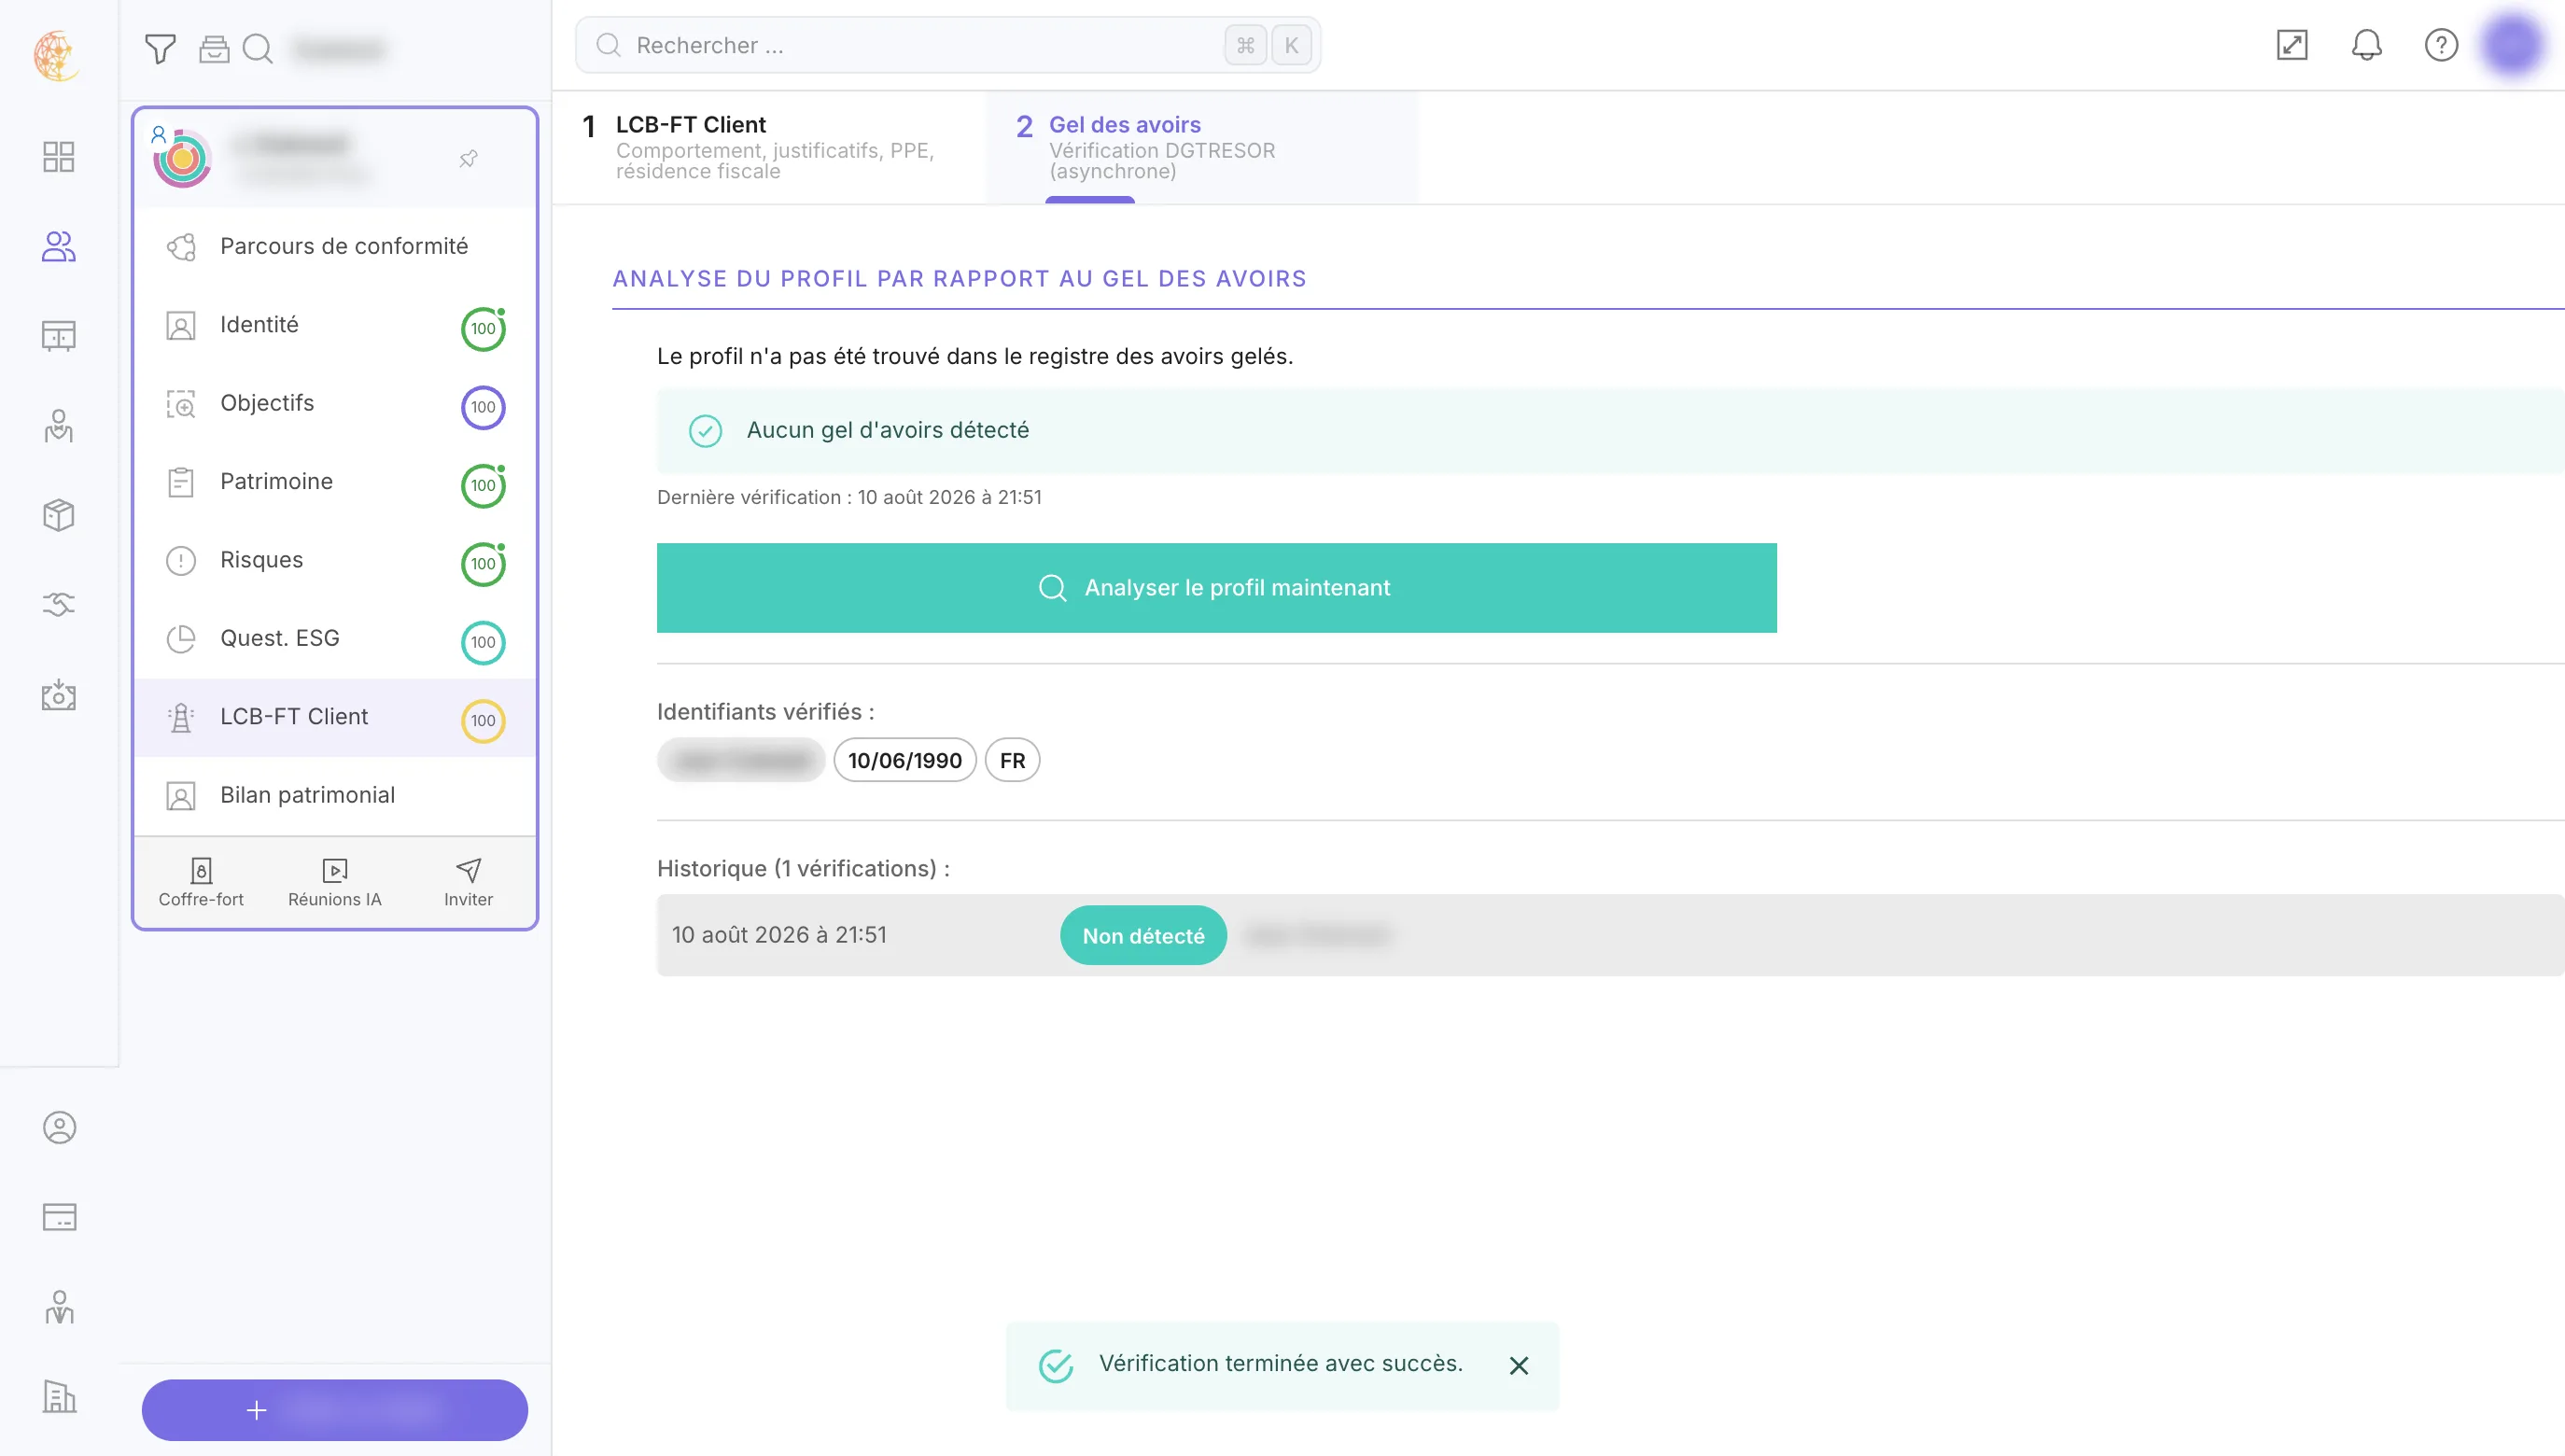This screenshot has height=1456, width=2565.
Task: Open the filter funnel icon
Action: (160, 48)
